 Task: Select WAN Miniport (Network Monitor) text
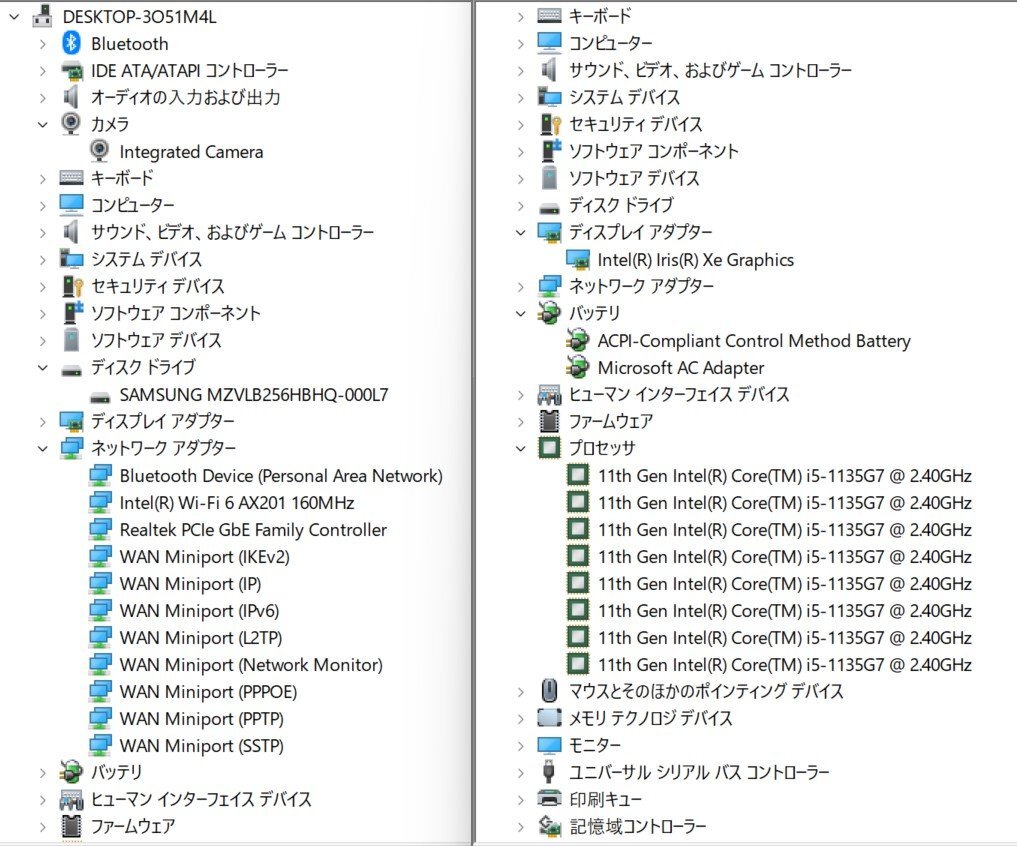(251, 665)
